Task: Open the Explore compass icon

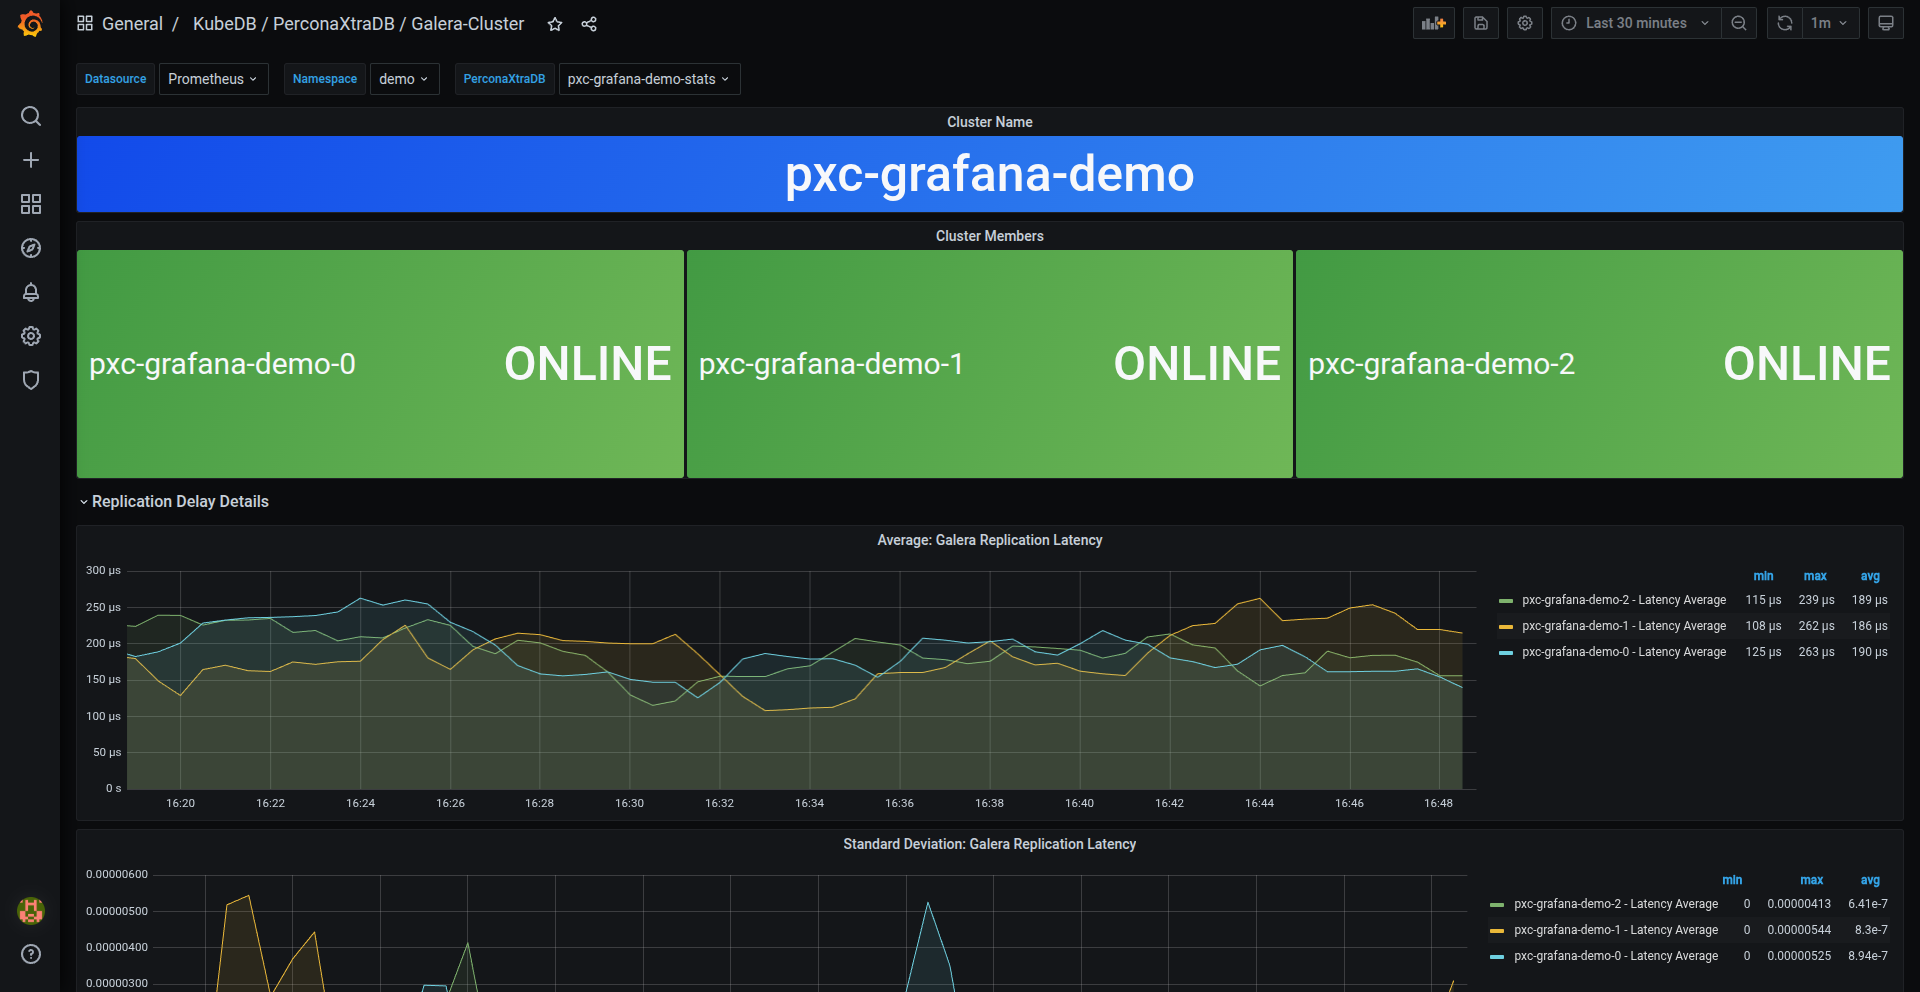Action: 31,248
